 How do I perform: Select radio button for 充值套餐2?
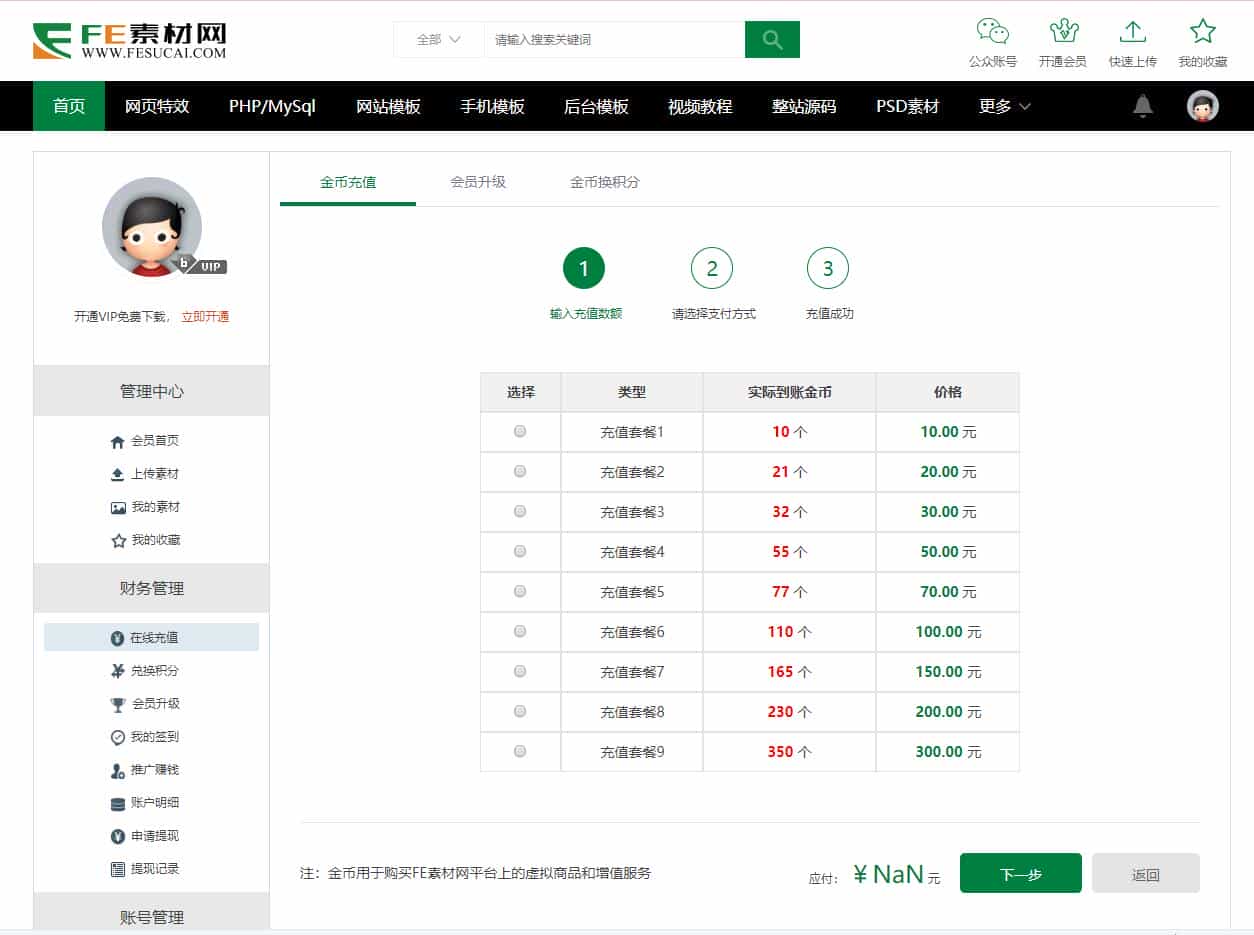pyautogui.click(x=520, y=471)
